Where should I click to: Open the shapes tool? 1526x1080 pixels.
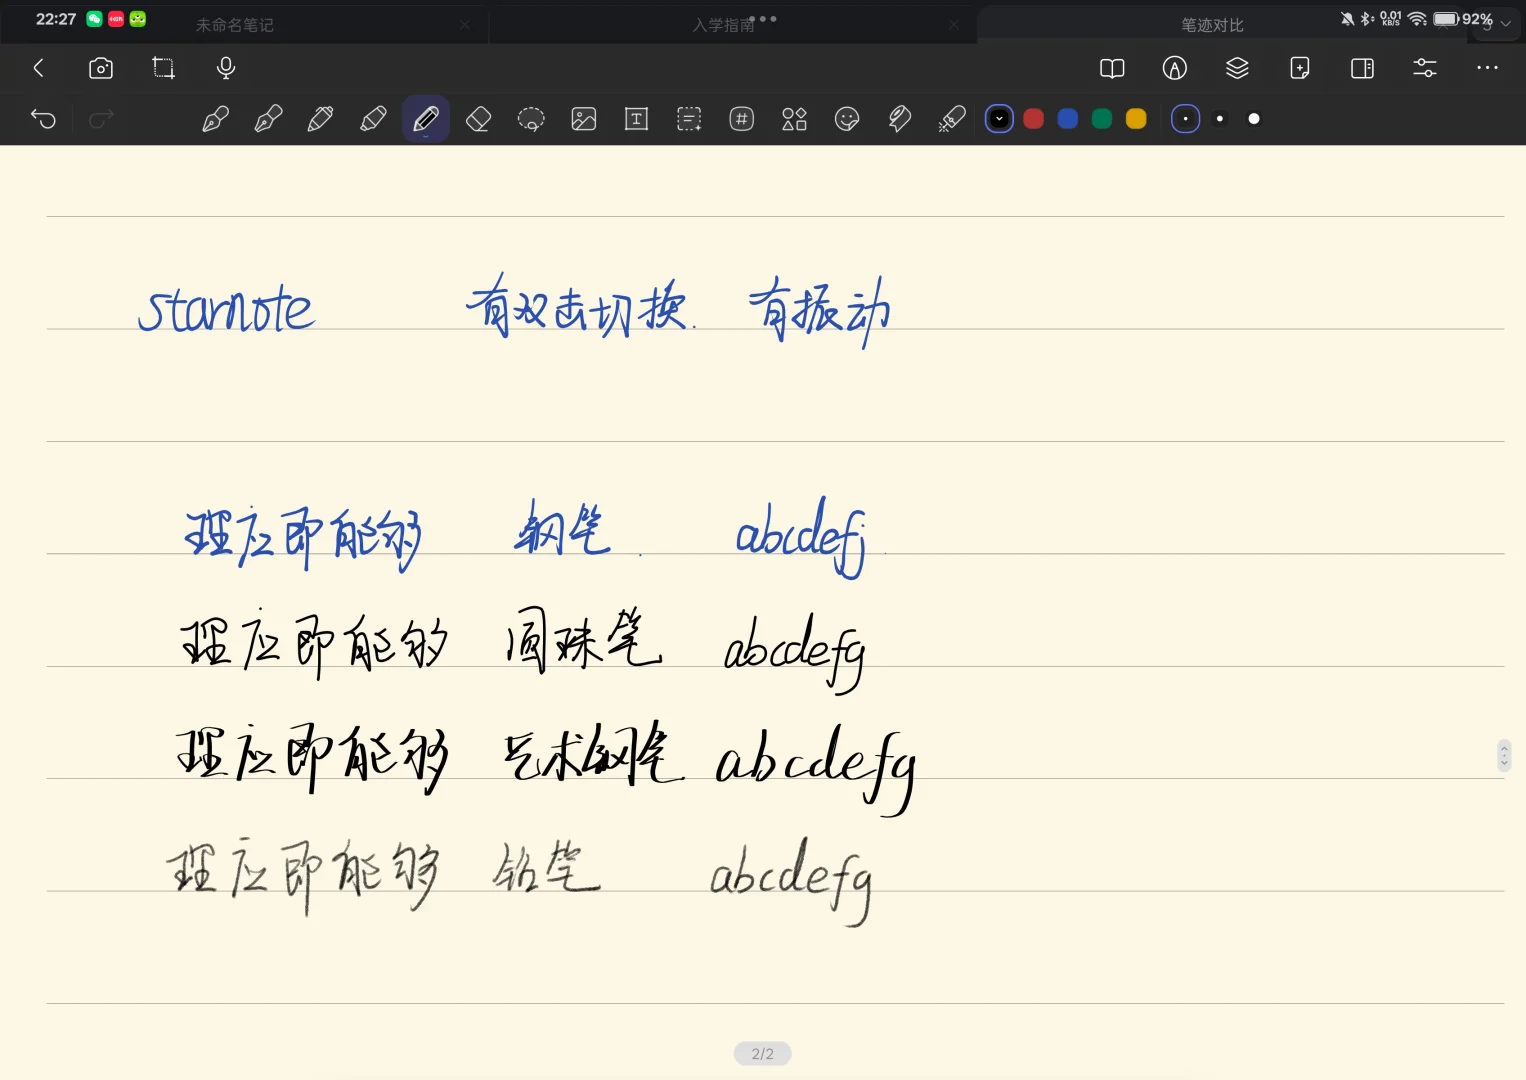pyautogui.click(x=794, y=119)
